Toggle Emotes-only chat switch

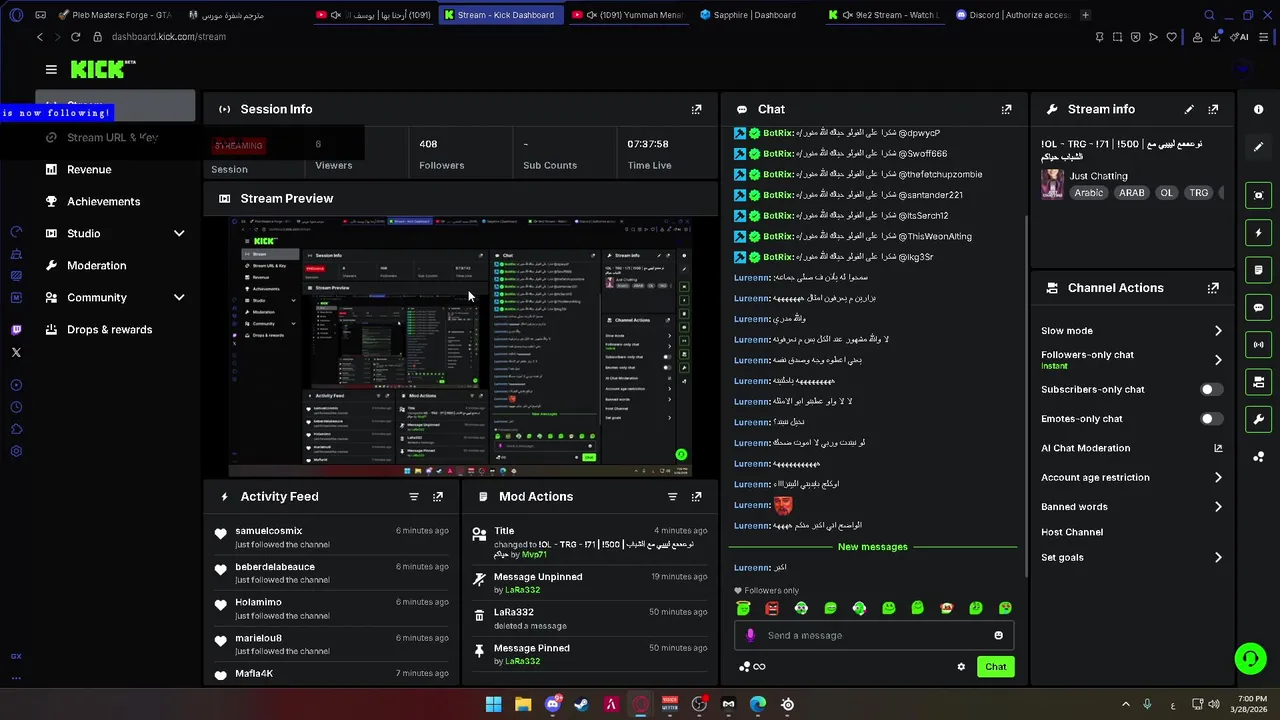coord(1210,419)
